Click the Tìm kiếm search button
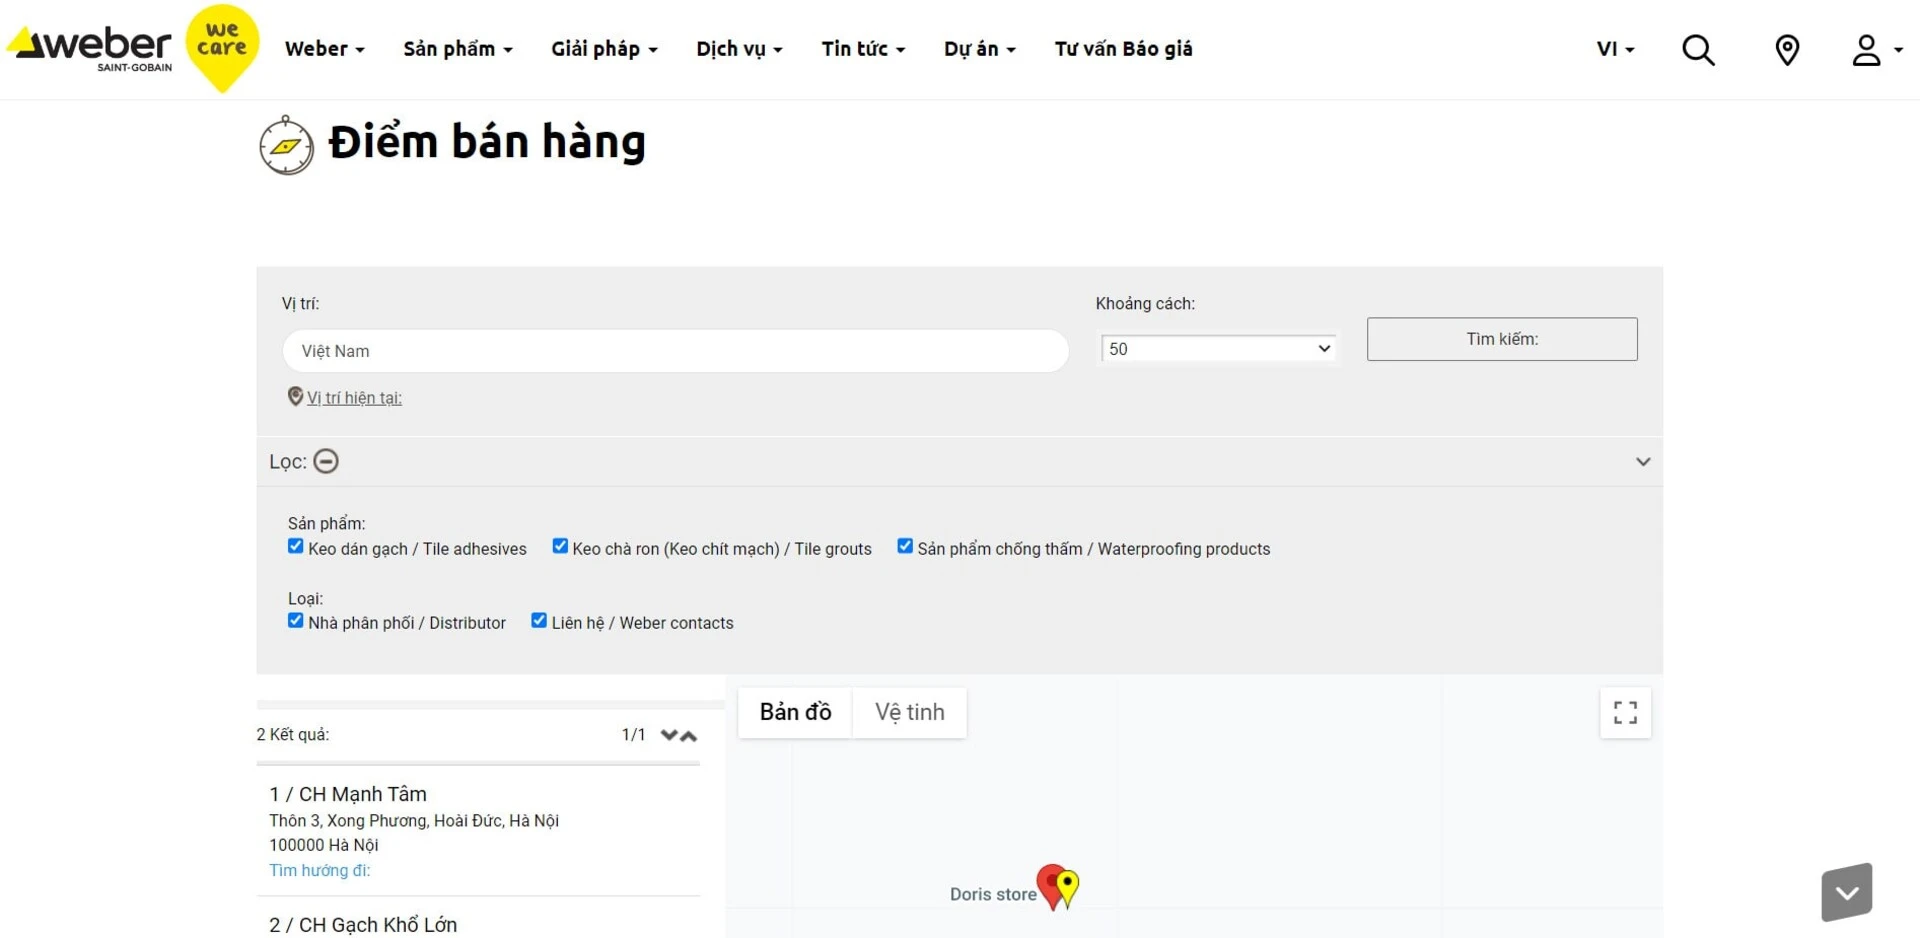 (1501, 339)
